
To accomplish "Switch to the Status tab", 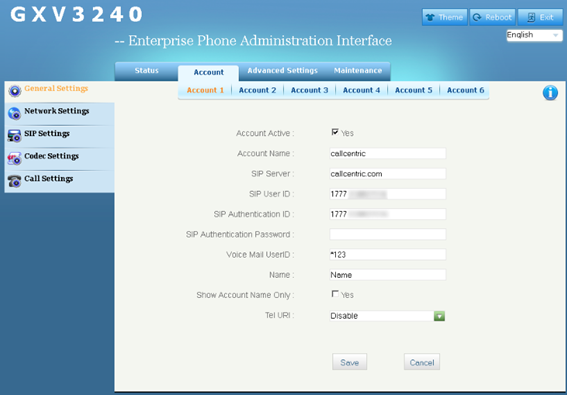I will click(146, 71).
